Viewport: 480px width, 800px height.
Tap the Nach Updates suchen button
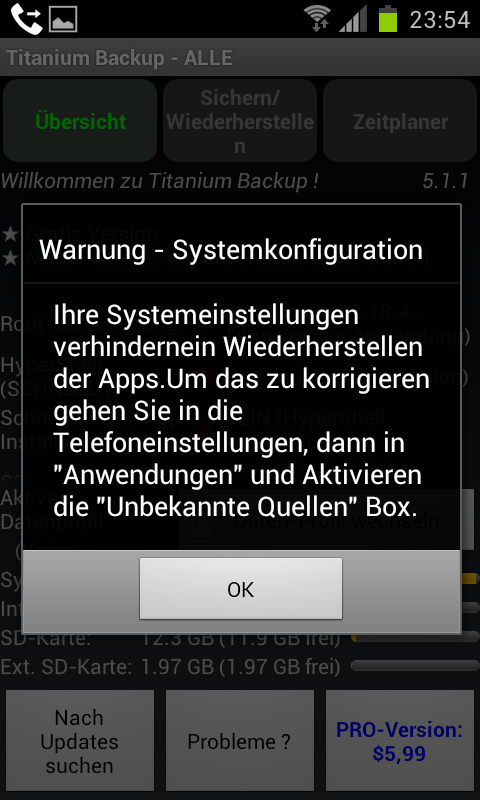pyautogui.click(x=80, y=741)
